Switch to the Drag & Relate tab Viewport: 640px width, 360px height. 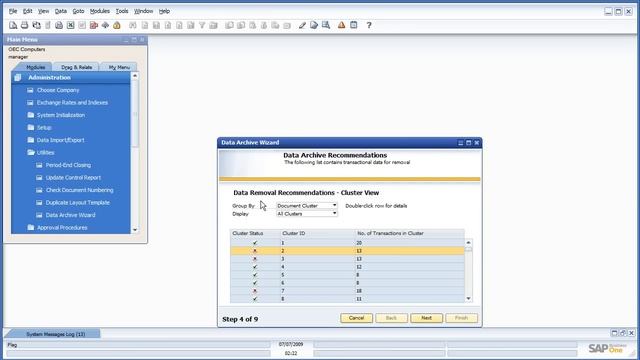pyautogui.click(x=77, y=67)
